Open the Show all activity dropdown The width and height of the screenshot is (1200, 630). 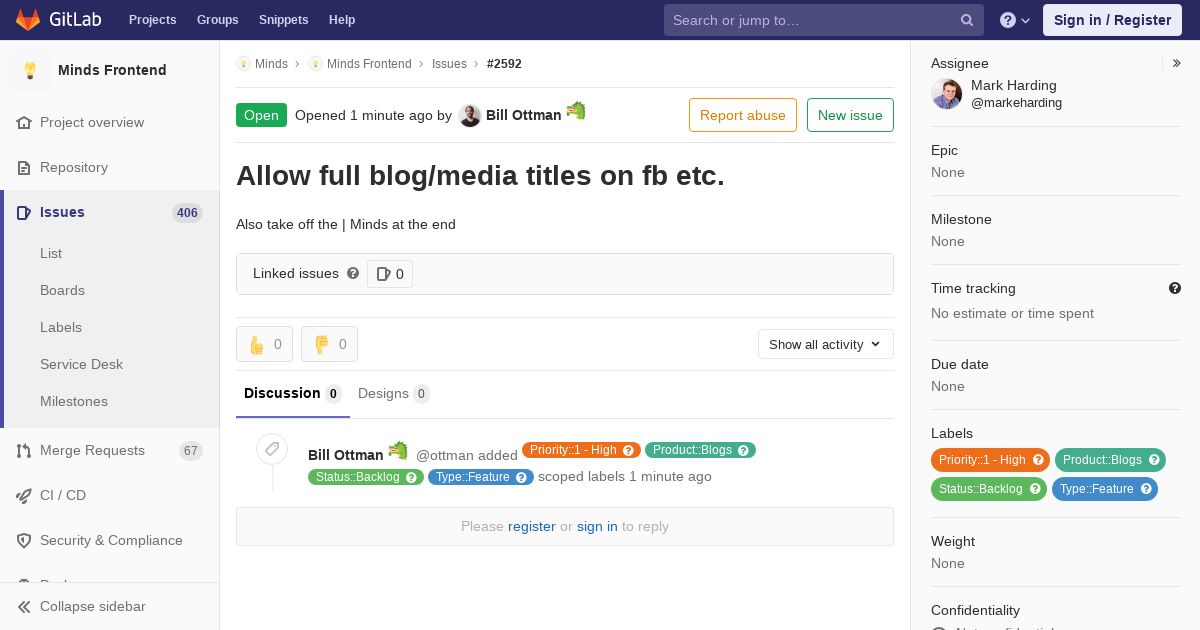(x=826, y=344)
